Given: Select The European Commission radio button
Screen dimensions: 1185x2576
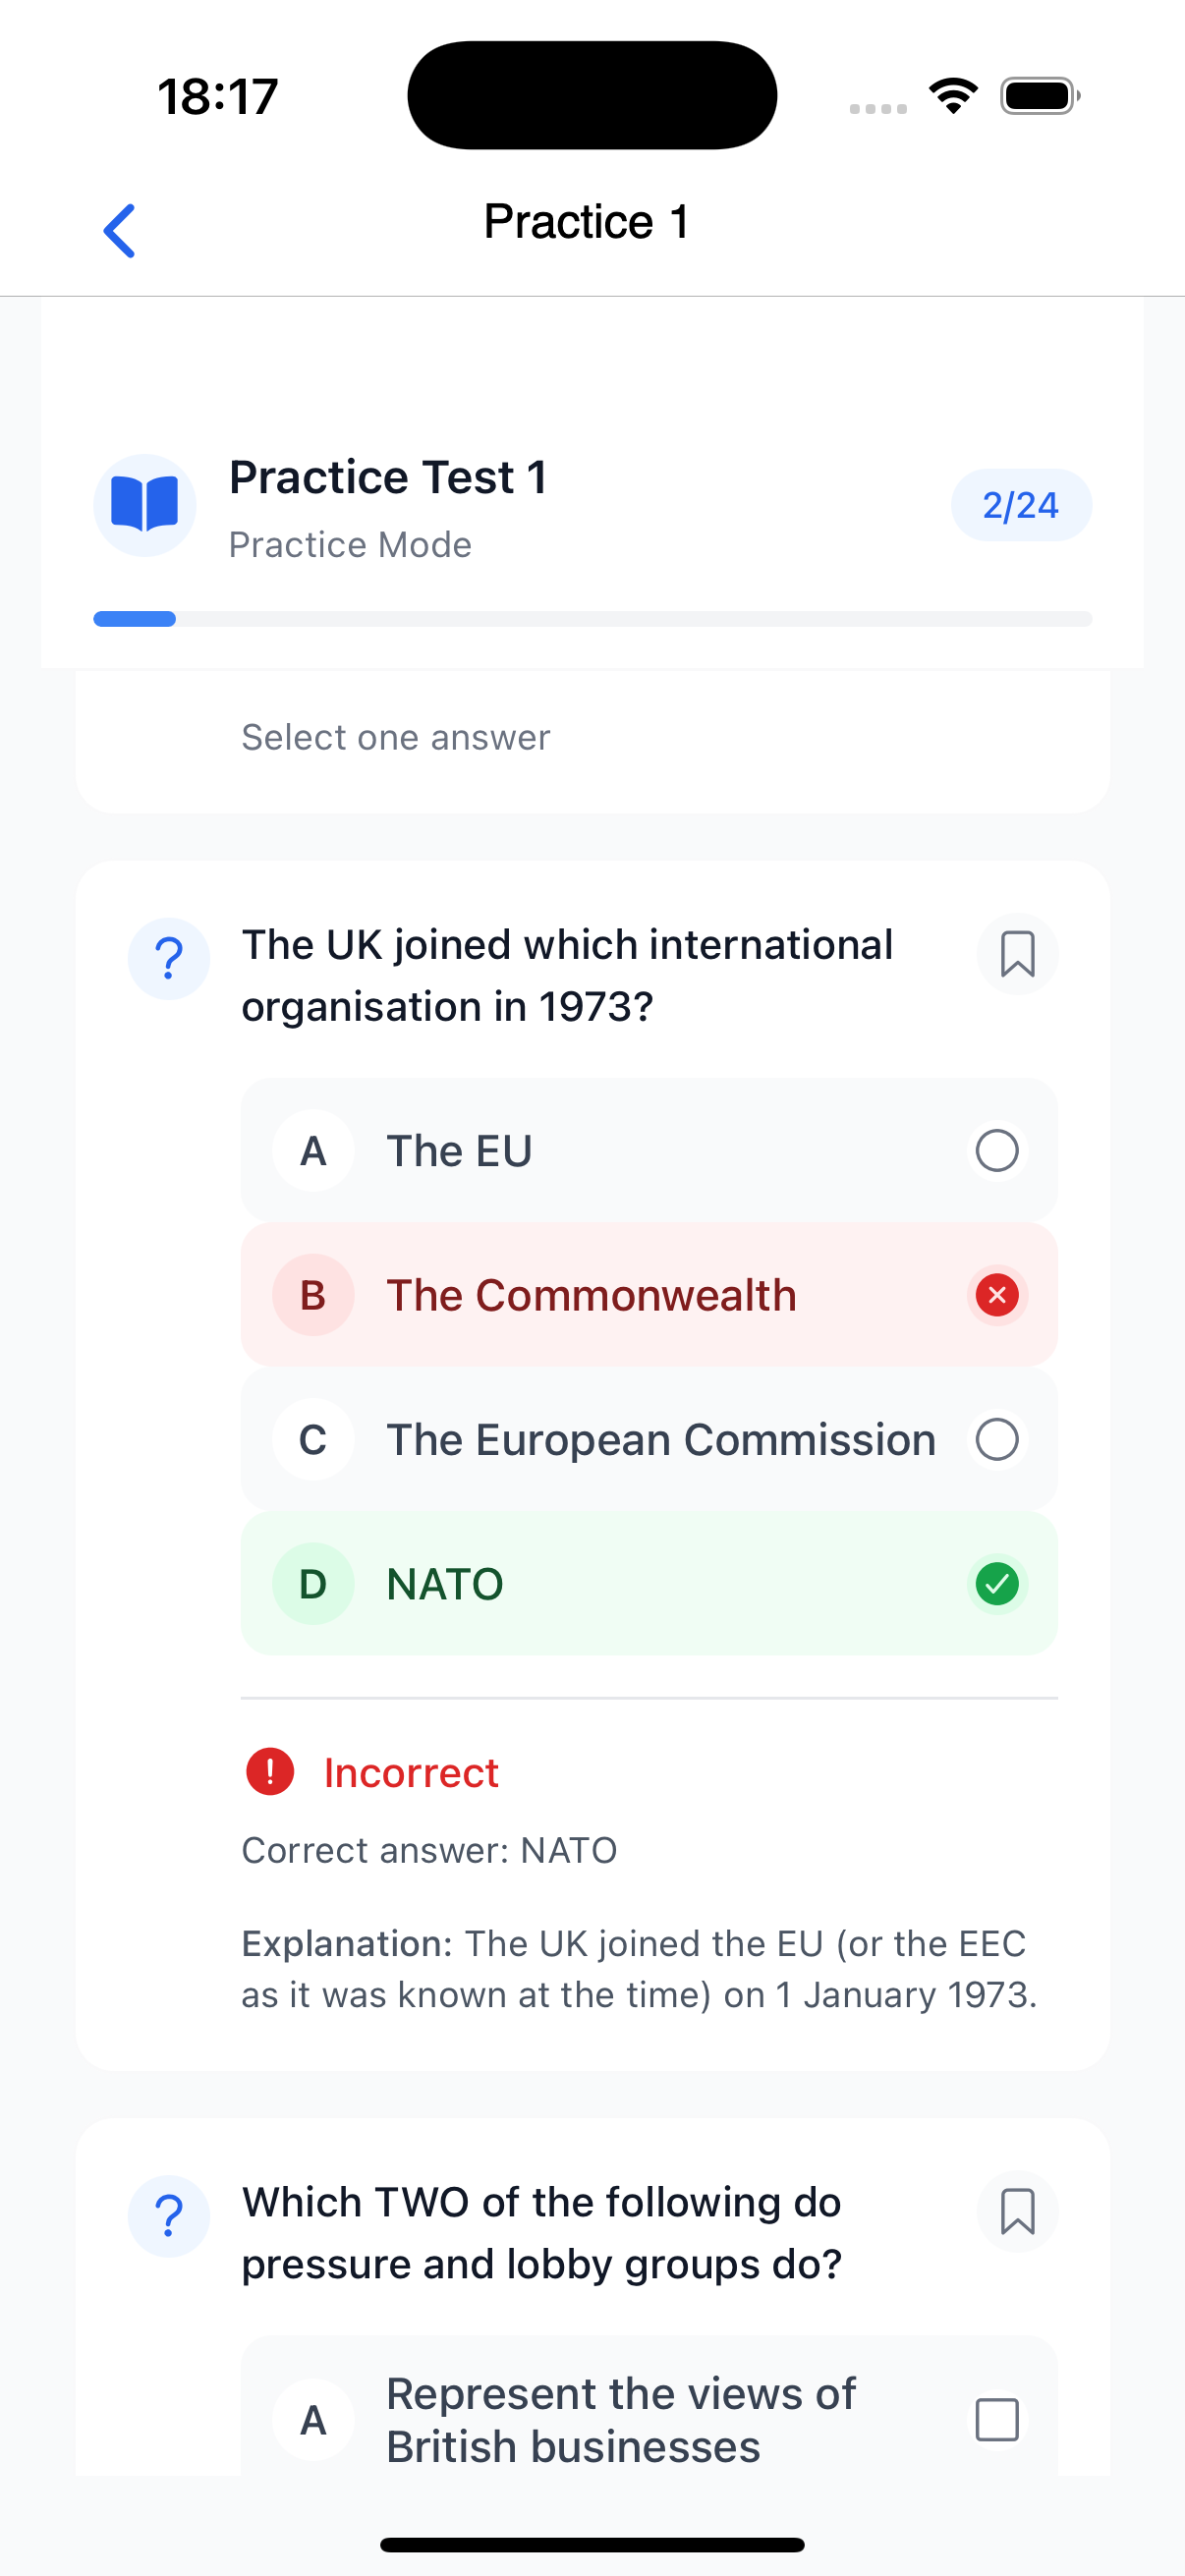Looking at the screenshot, I should click(x=997, y=1440).
